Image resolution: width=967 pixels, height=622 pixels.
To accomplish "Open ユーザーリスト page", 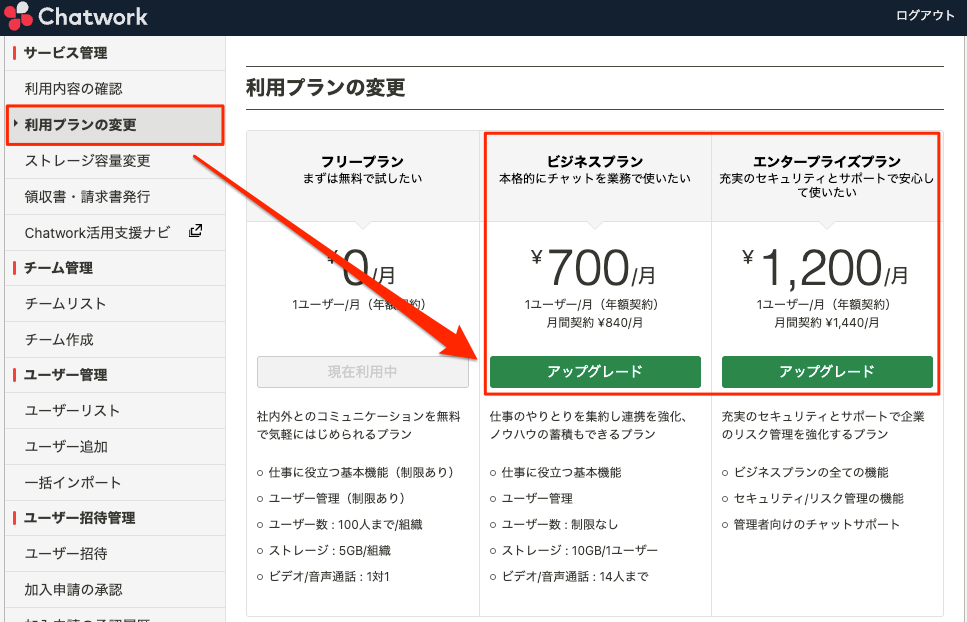I will point(115,411).
